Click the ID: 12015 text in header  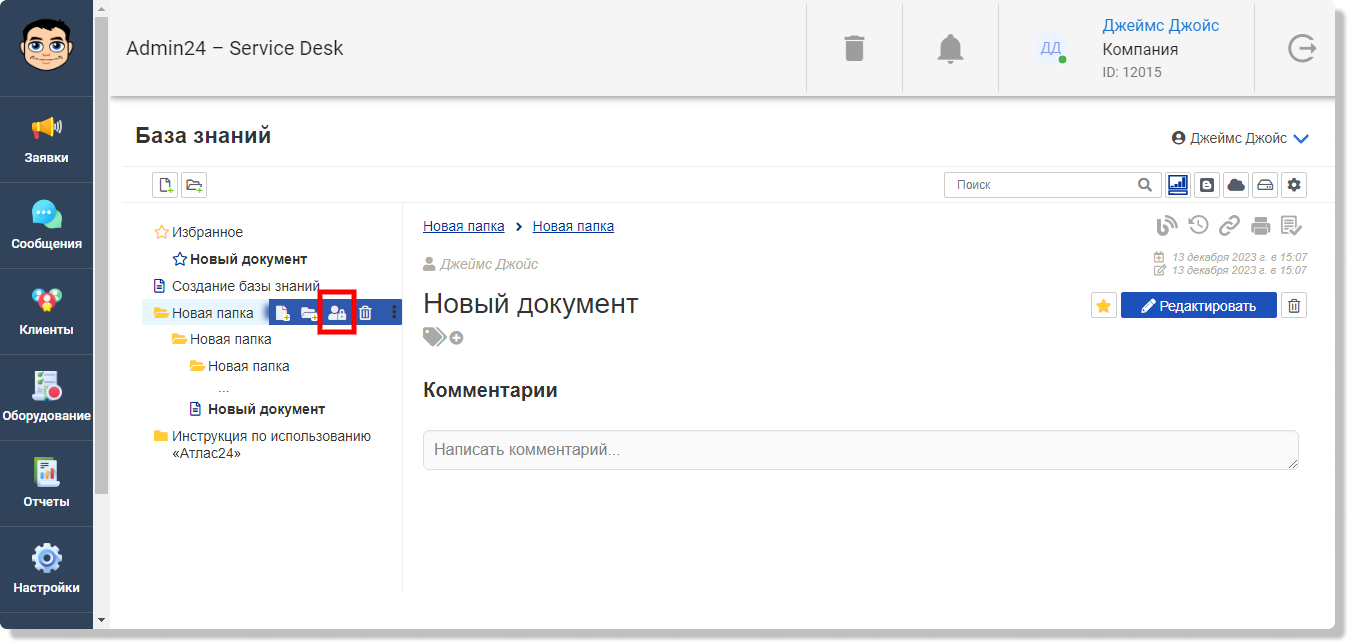point(1132,72)
